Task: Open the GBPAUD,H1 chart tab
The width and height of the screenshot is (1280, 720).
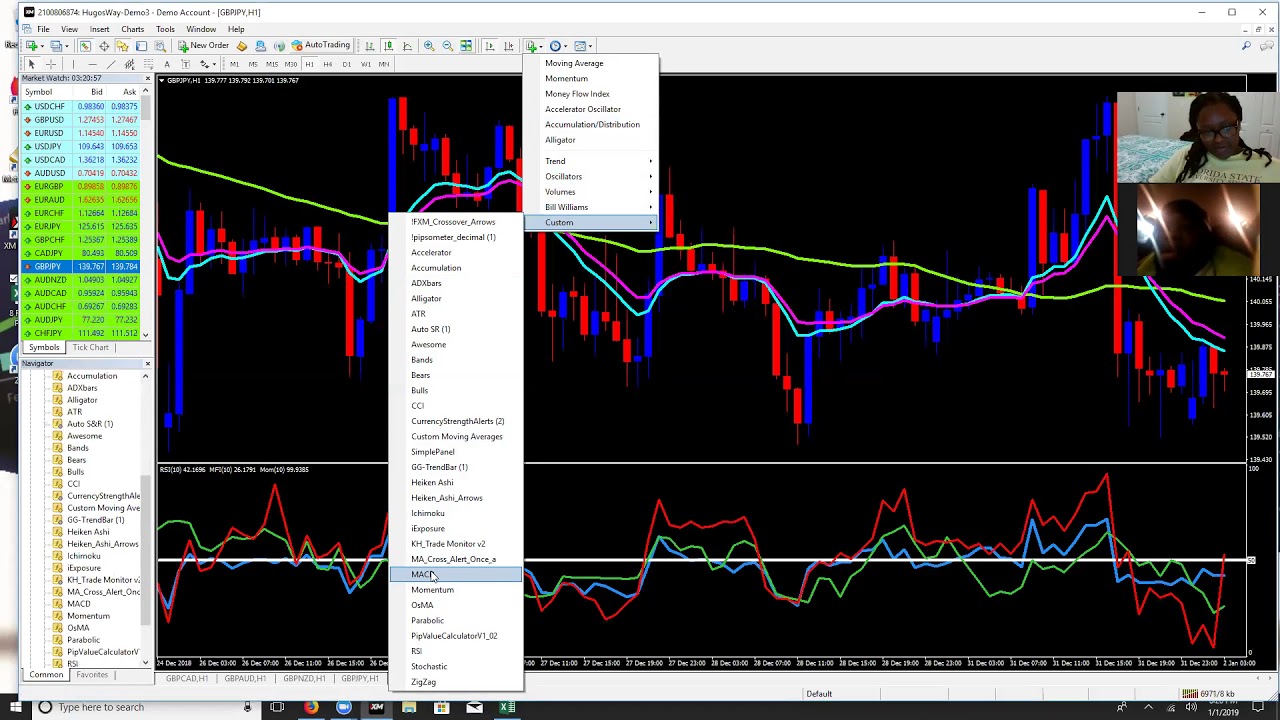Action: [245, 679]
